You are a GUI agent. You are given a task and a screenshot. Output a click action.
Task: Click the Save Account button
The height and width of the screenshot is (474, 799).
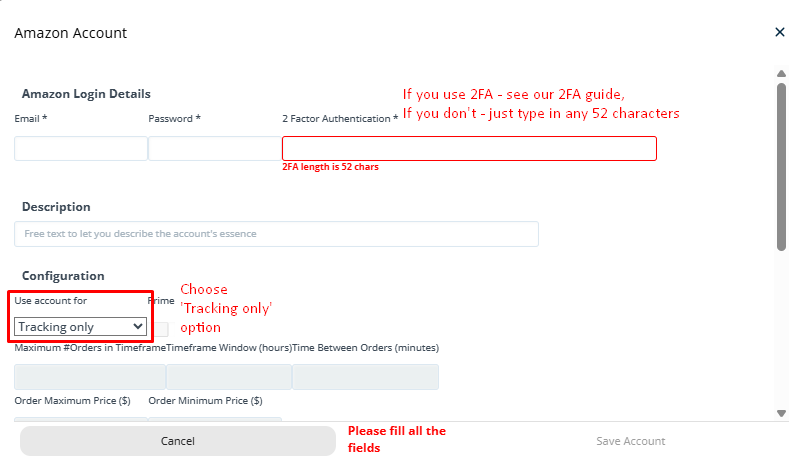click(x=630, y=441)
